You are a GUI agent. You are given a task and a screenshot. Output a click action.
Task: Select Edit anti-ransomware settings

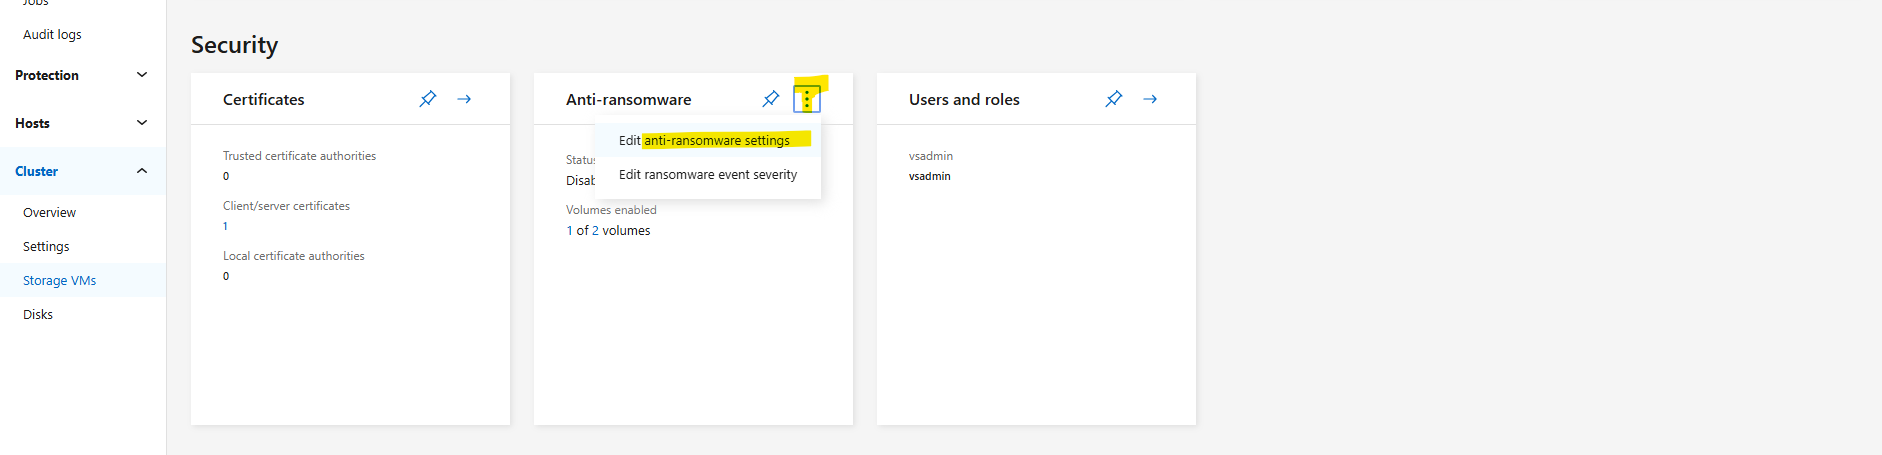708,140
